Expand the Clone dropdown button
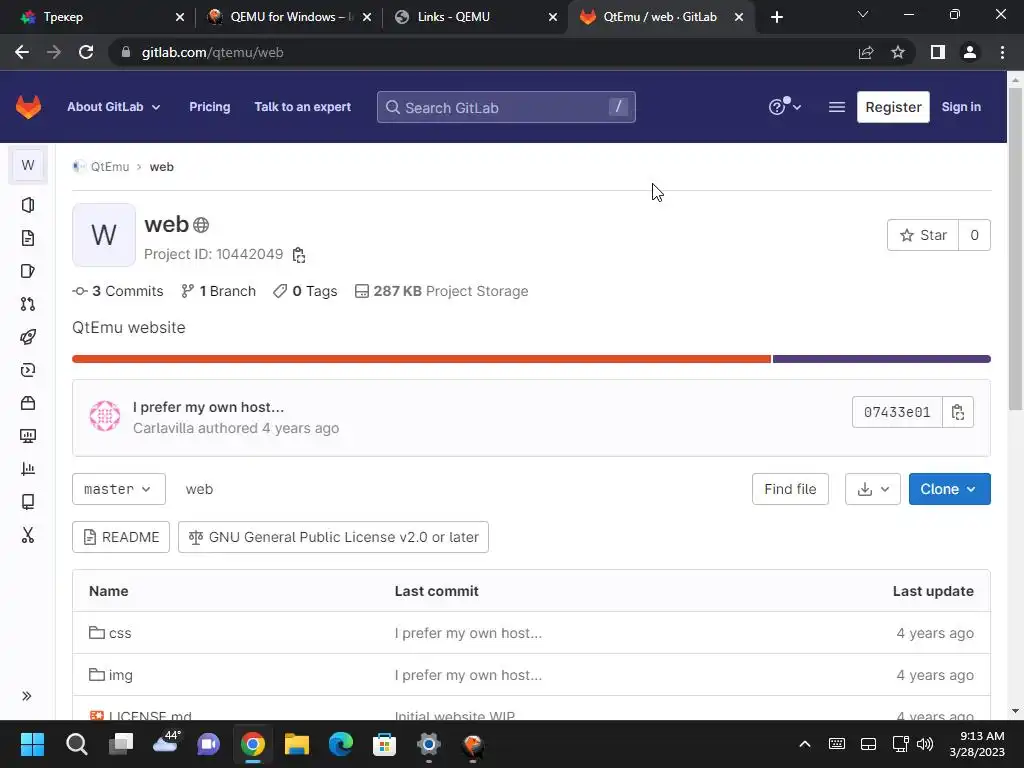The width and height of the screenshot is (1024, 768). pos(949,489)
